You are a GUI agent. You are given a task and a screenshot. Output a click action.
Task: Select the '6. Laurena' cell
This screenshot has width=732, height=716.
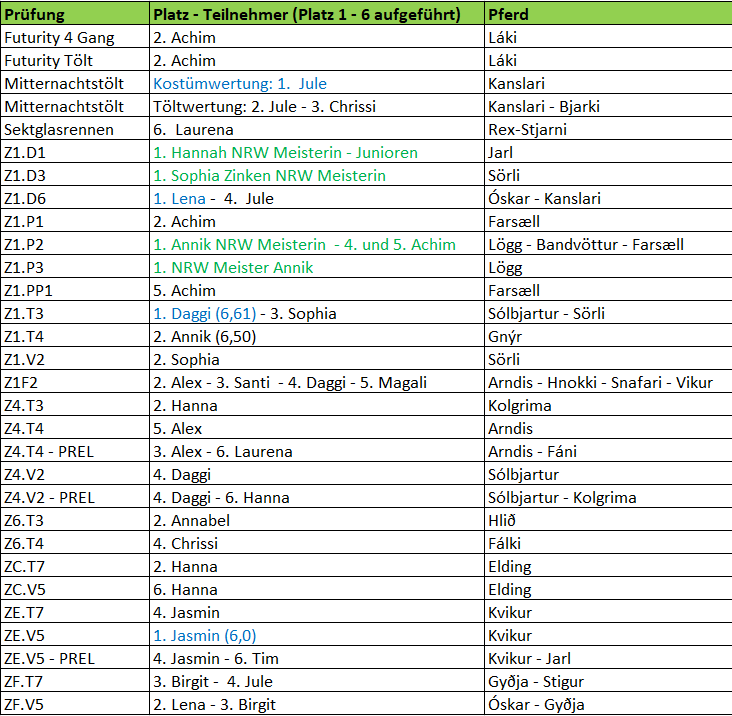(317, 128)
